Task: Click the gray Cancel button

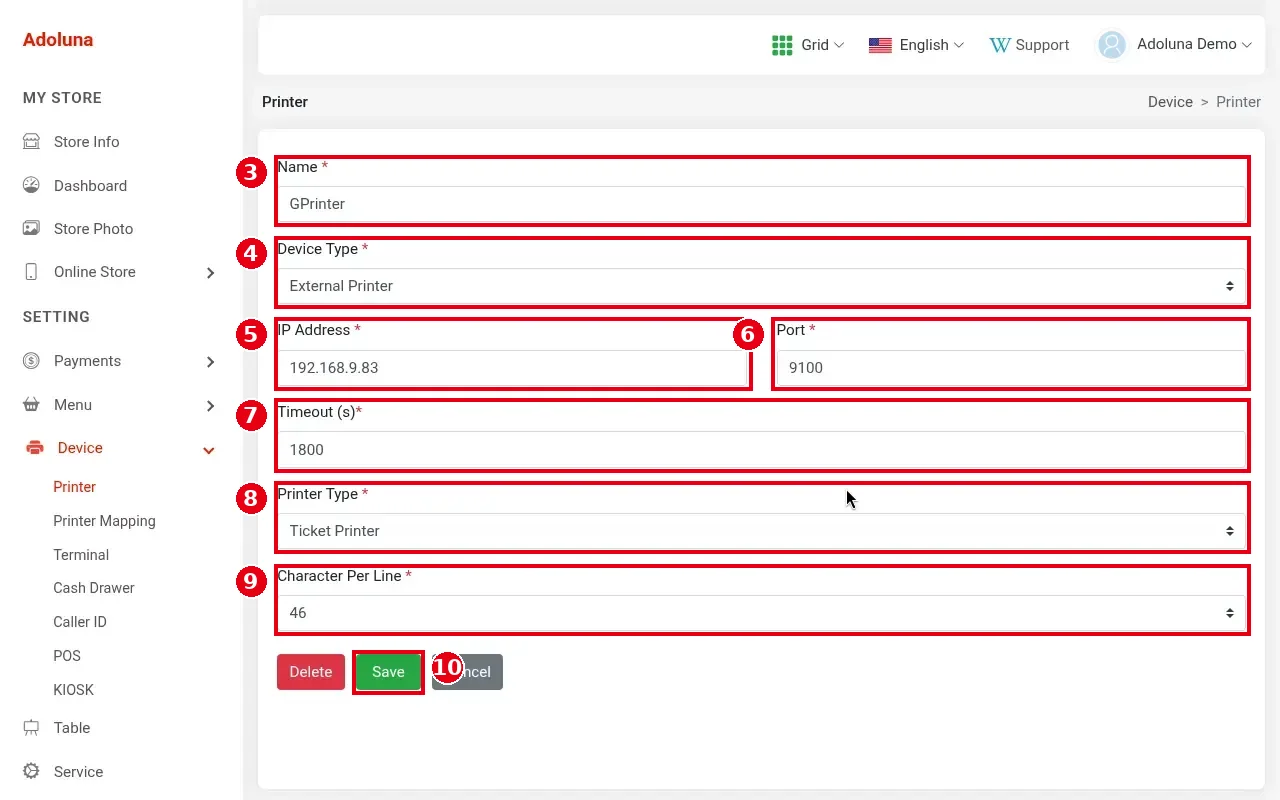Action: click(x=467, y=672)
